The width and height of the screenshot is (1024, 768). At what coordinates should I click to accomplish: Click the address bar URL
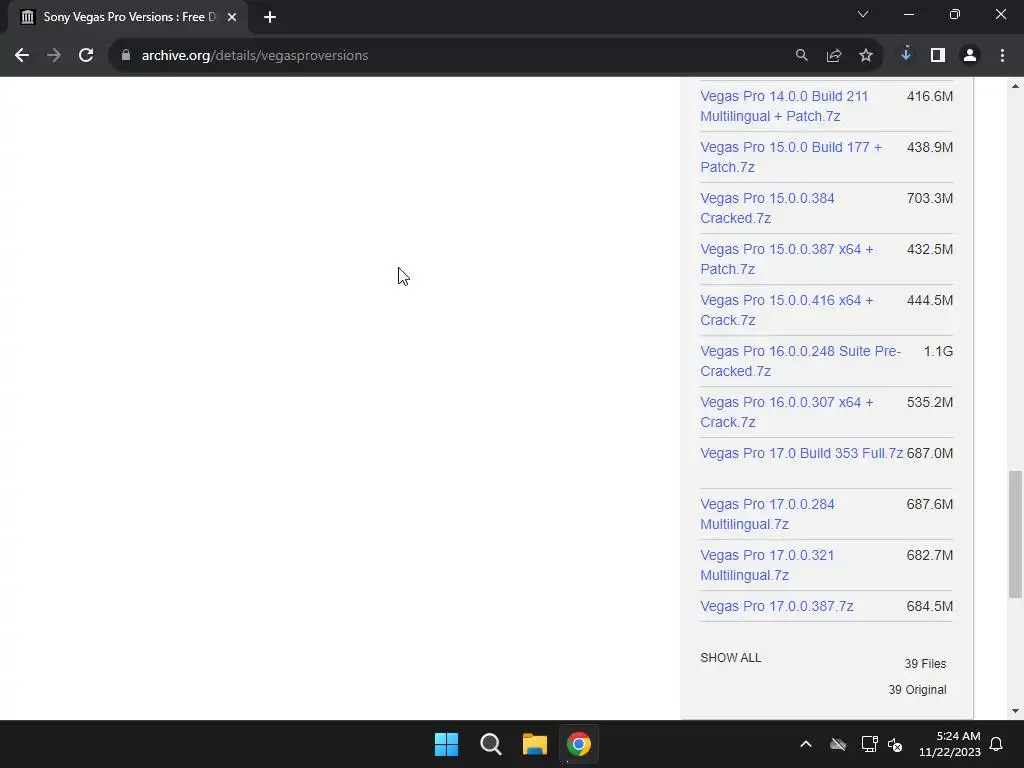click(255, 56)
